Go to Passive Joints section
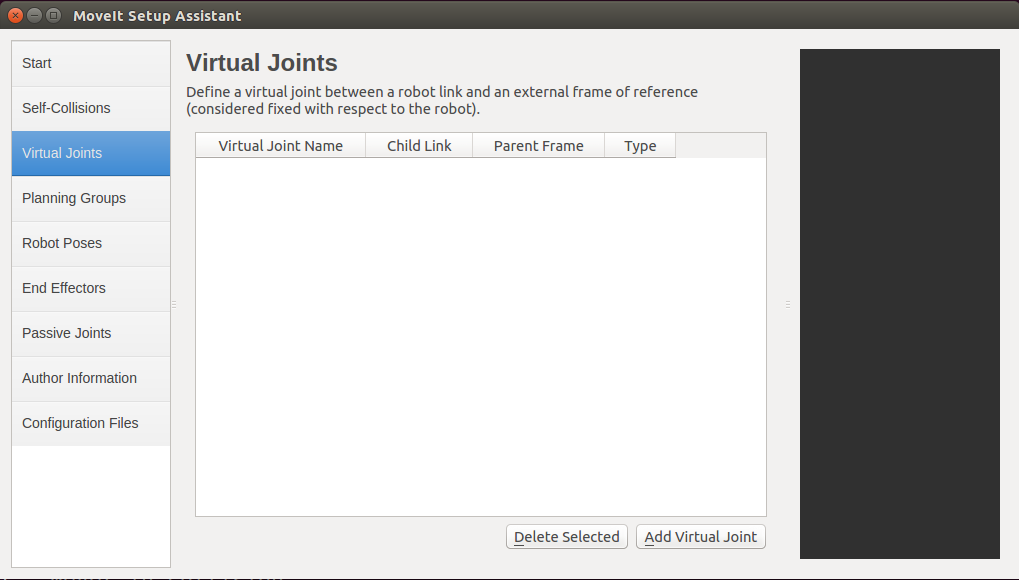Image resolution: width=1019 pixels, height=580 pixels. pos(91,334)
